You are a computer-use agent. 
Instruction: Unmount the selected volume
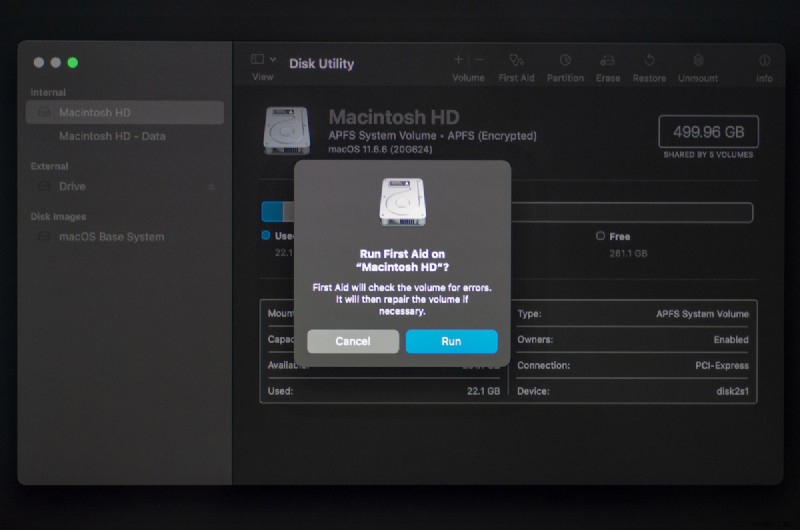[x=698, y=61]
